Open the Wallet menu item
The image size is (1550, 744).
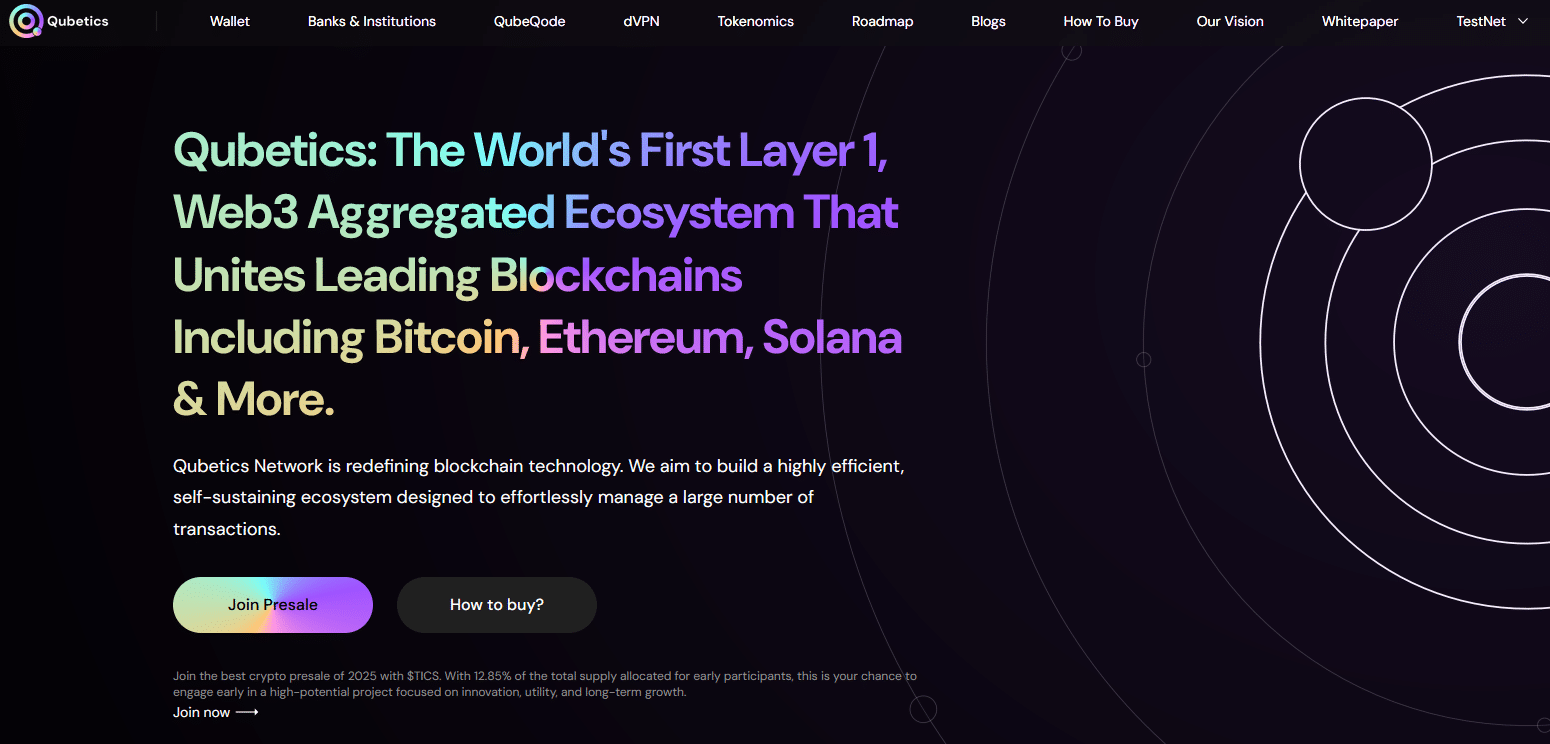pyautogui.click(x=230, y=21)
